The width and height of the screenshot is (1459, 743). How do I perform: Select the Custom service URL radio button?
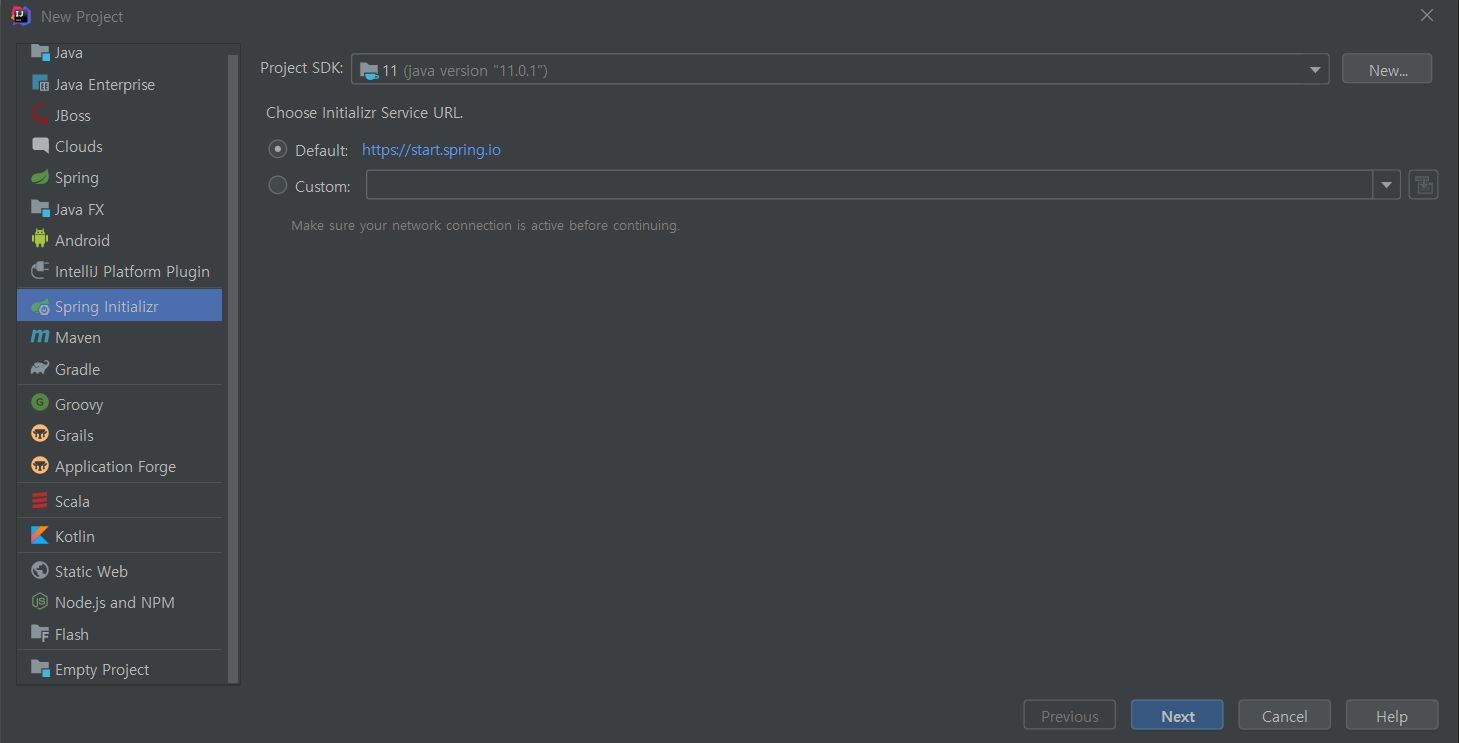(x=278, y=185)
